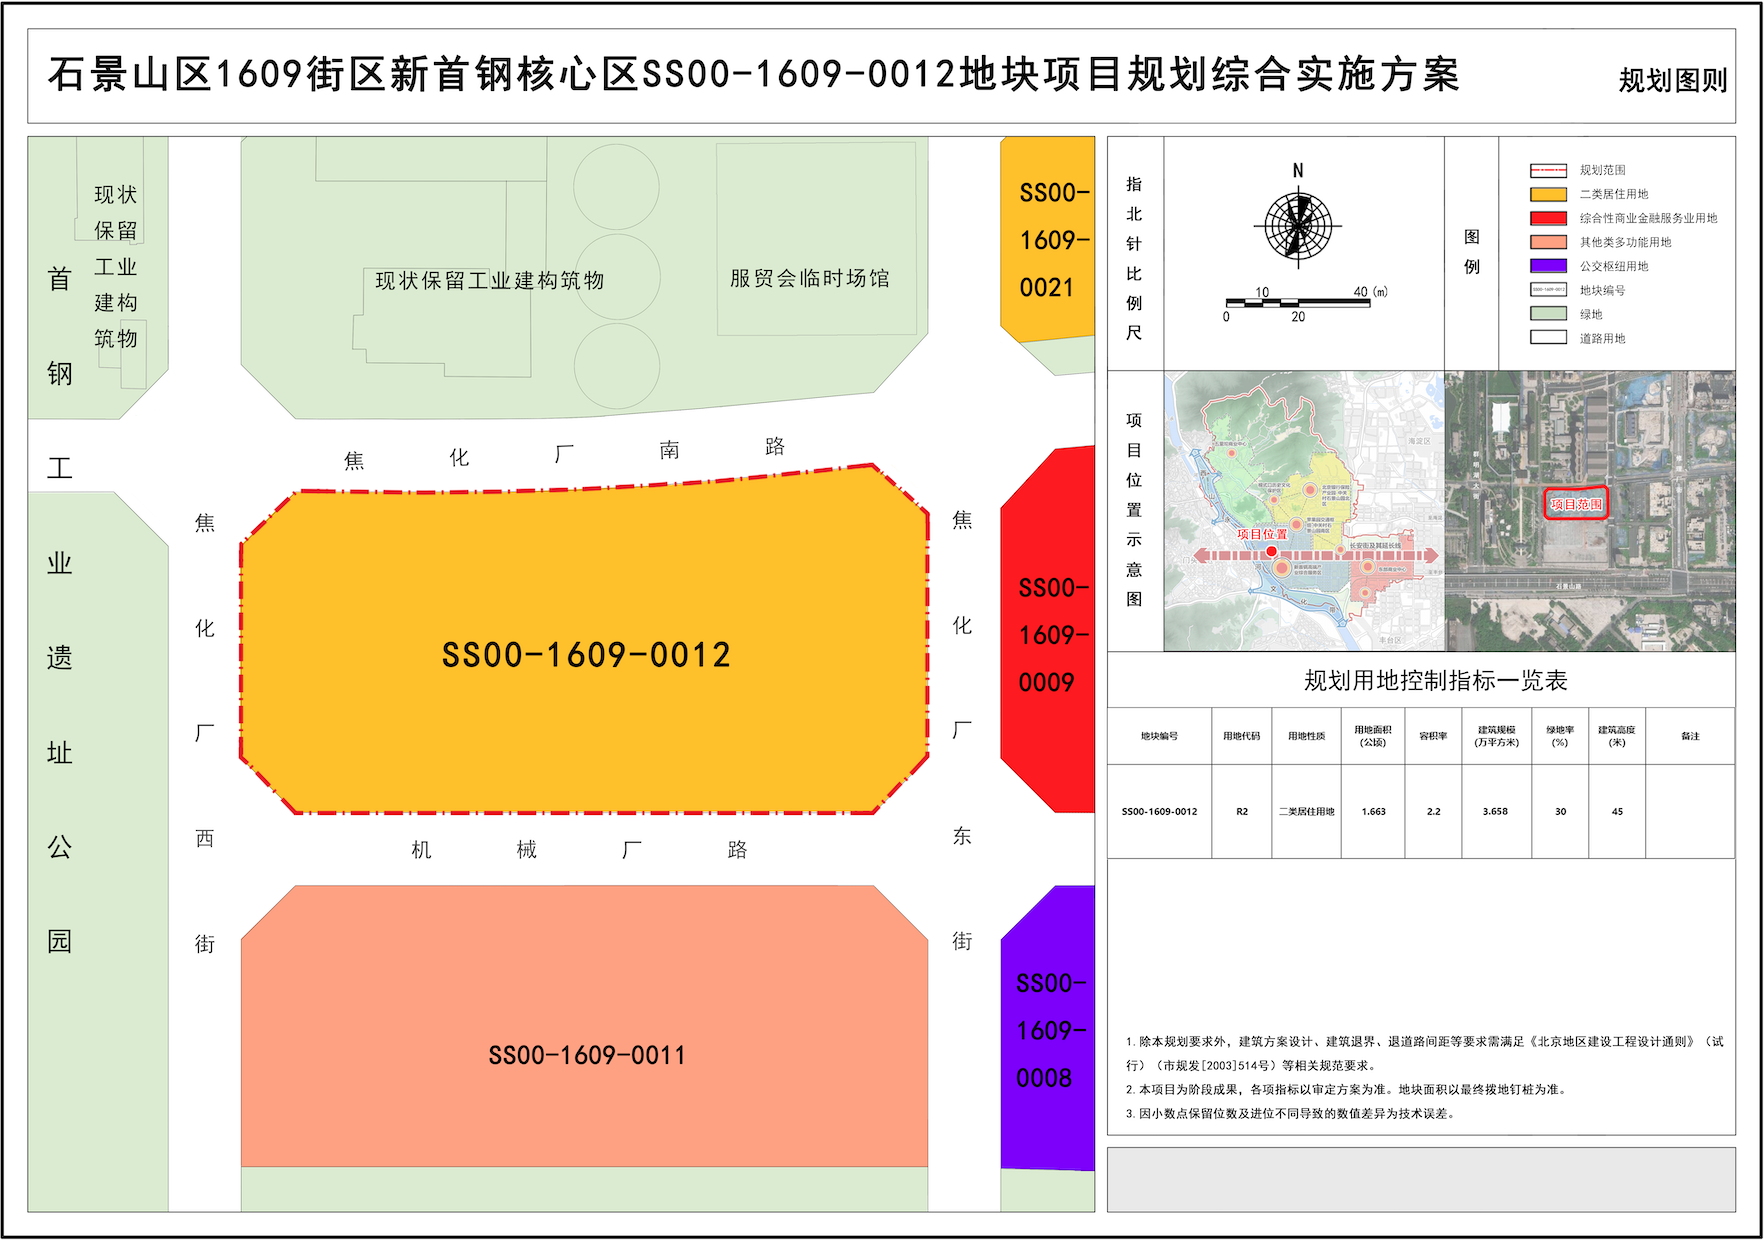Click the 30 green rate cell

click(1560, 812)
